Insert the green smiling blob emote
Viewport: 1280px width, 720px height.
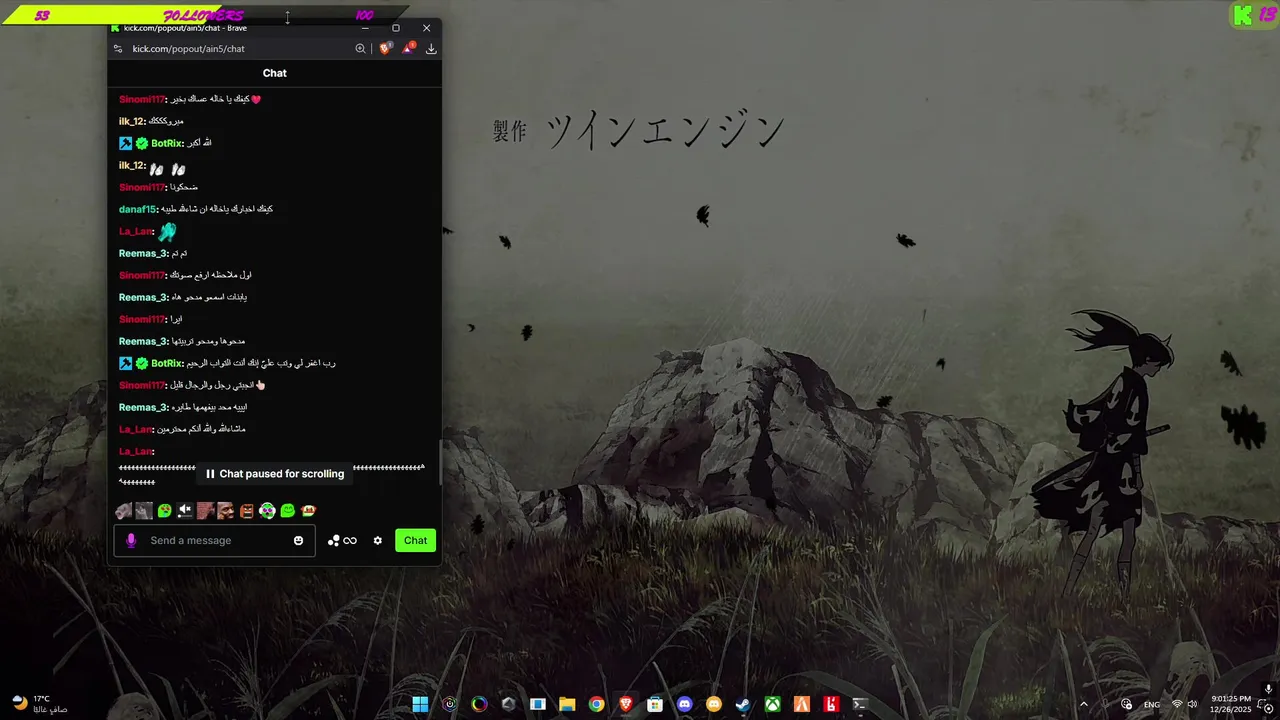[x=288, y=511]
